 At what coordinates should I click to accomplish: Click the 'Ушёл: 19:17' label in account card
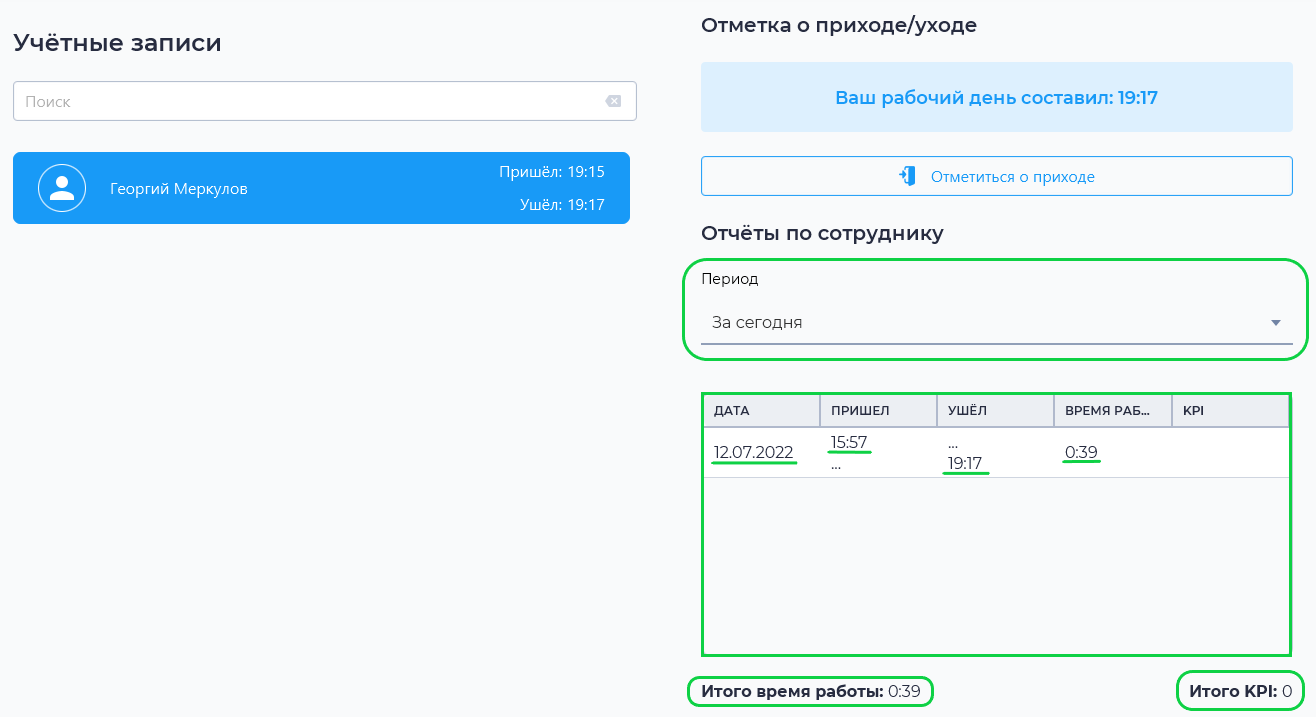pos(562,204)
